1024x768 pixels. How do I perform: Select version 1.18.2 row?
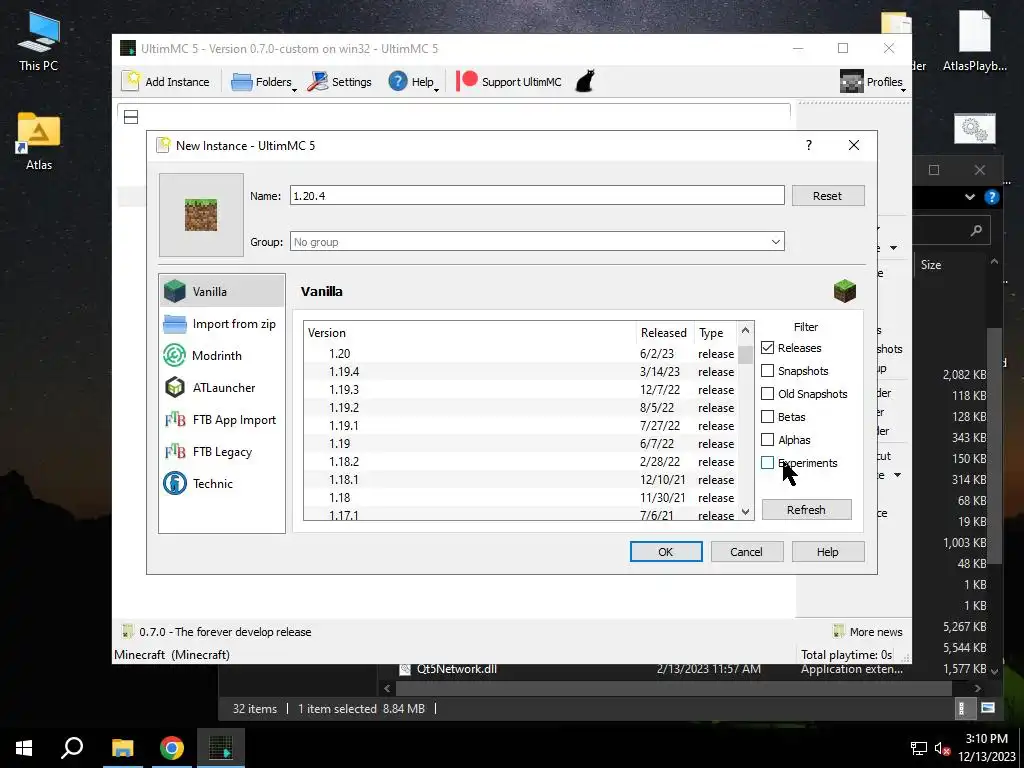520,461
